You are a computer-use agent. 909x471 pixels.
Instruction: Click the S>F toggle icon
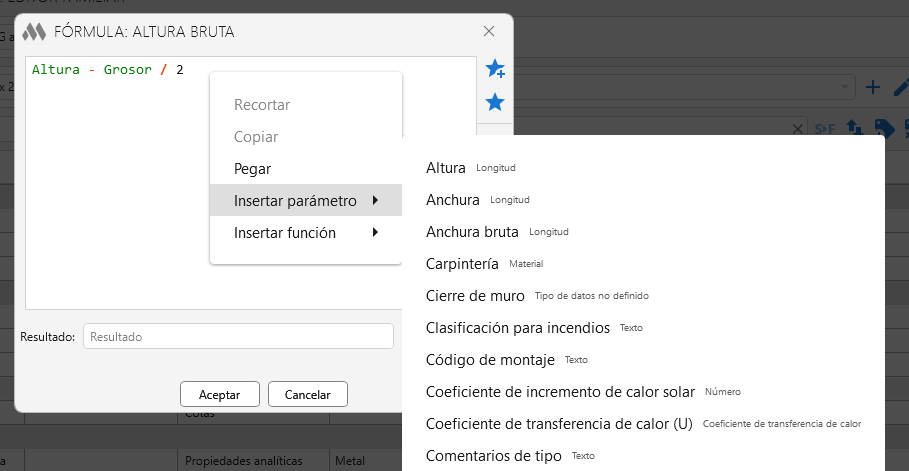(x=825, y=128)
